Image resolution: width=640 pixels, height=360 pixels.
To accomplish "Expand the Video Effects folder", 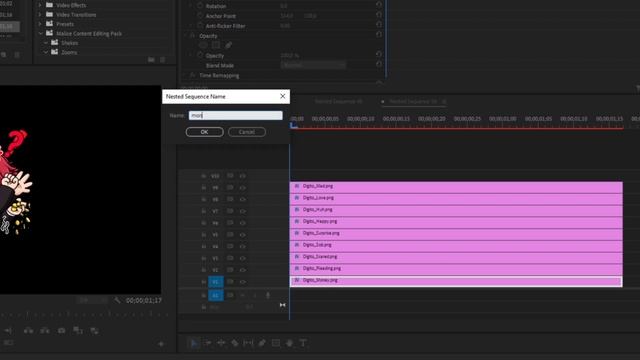I will 40,5.
